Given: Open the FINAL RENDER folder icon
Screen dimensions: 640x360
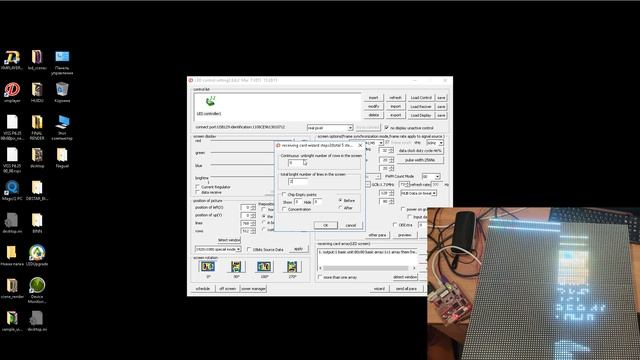Looking at the screenshot, I should [x=37, y=122].
